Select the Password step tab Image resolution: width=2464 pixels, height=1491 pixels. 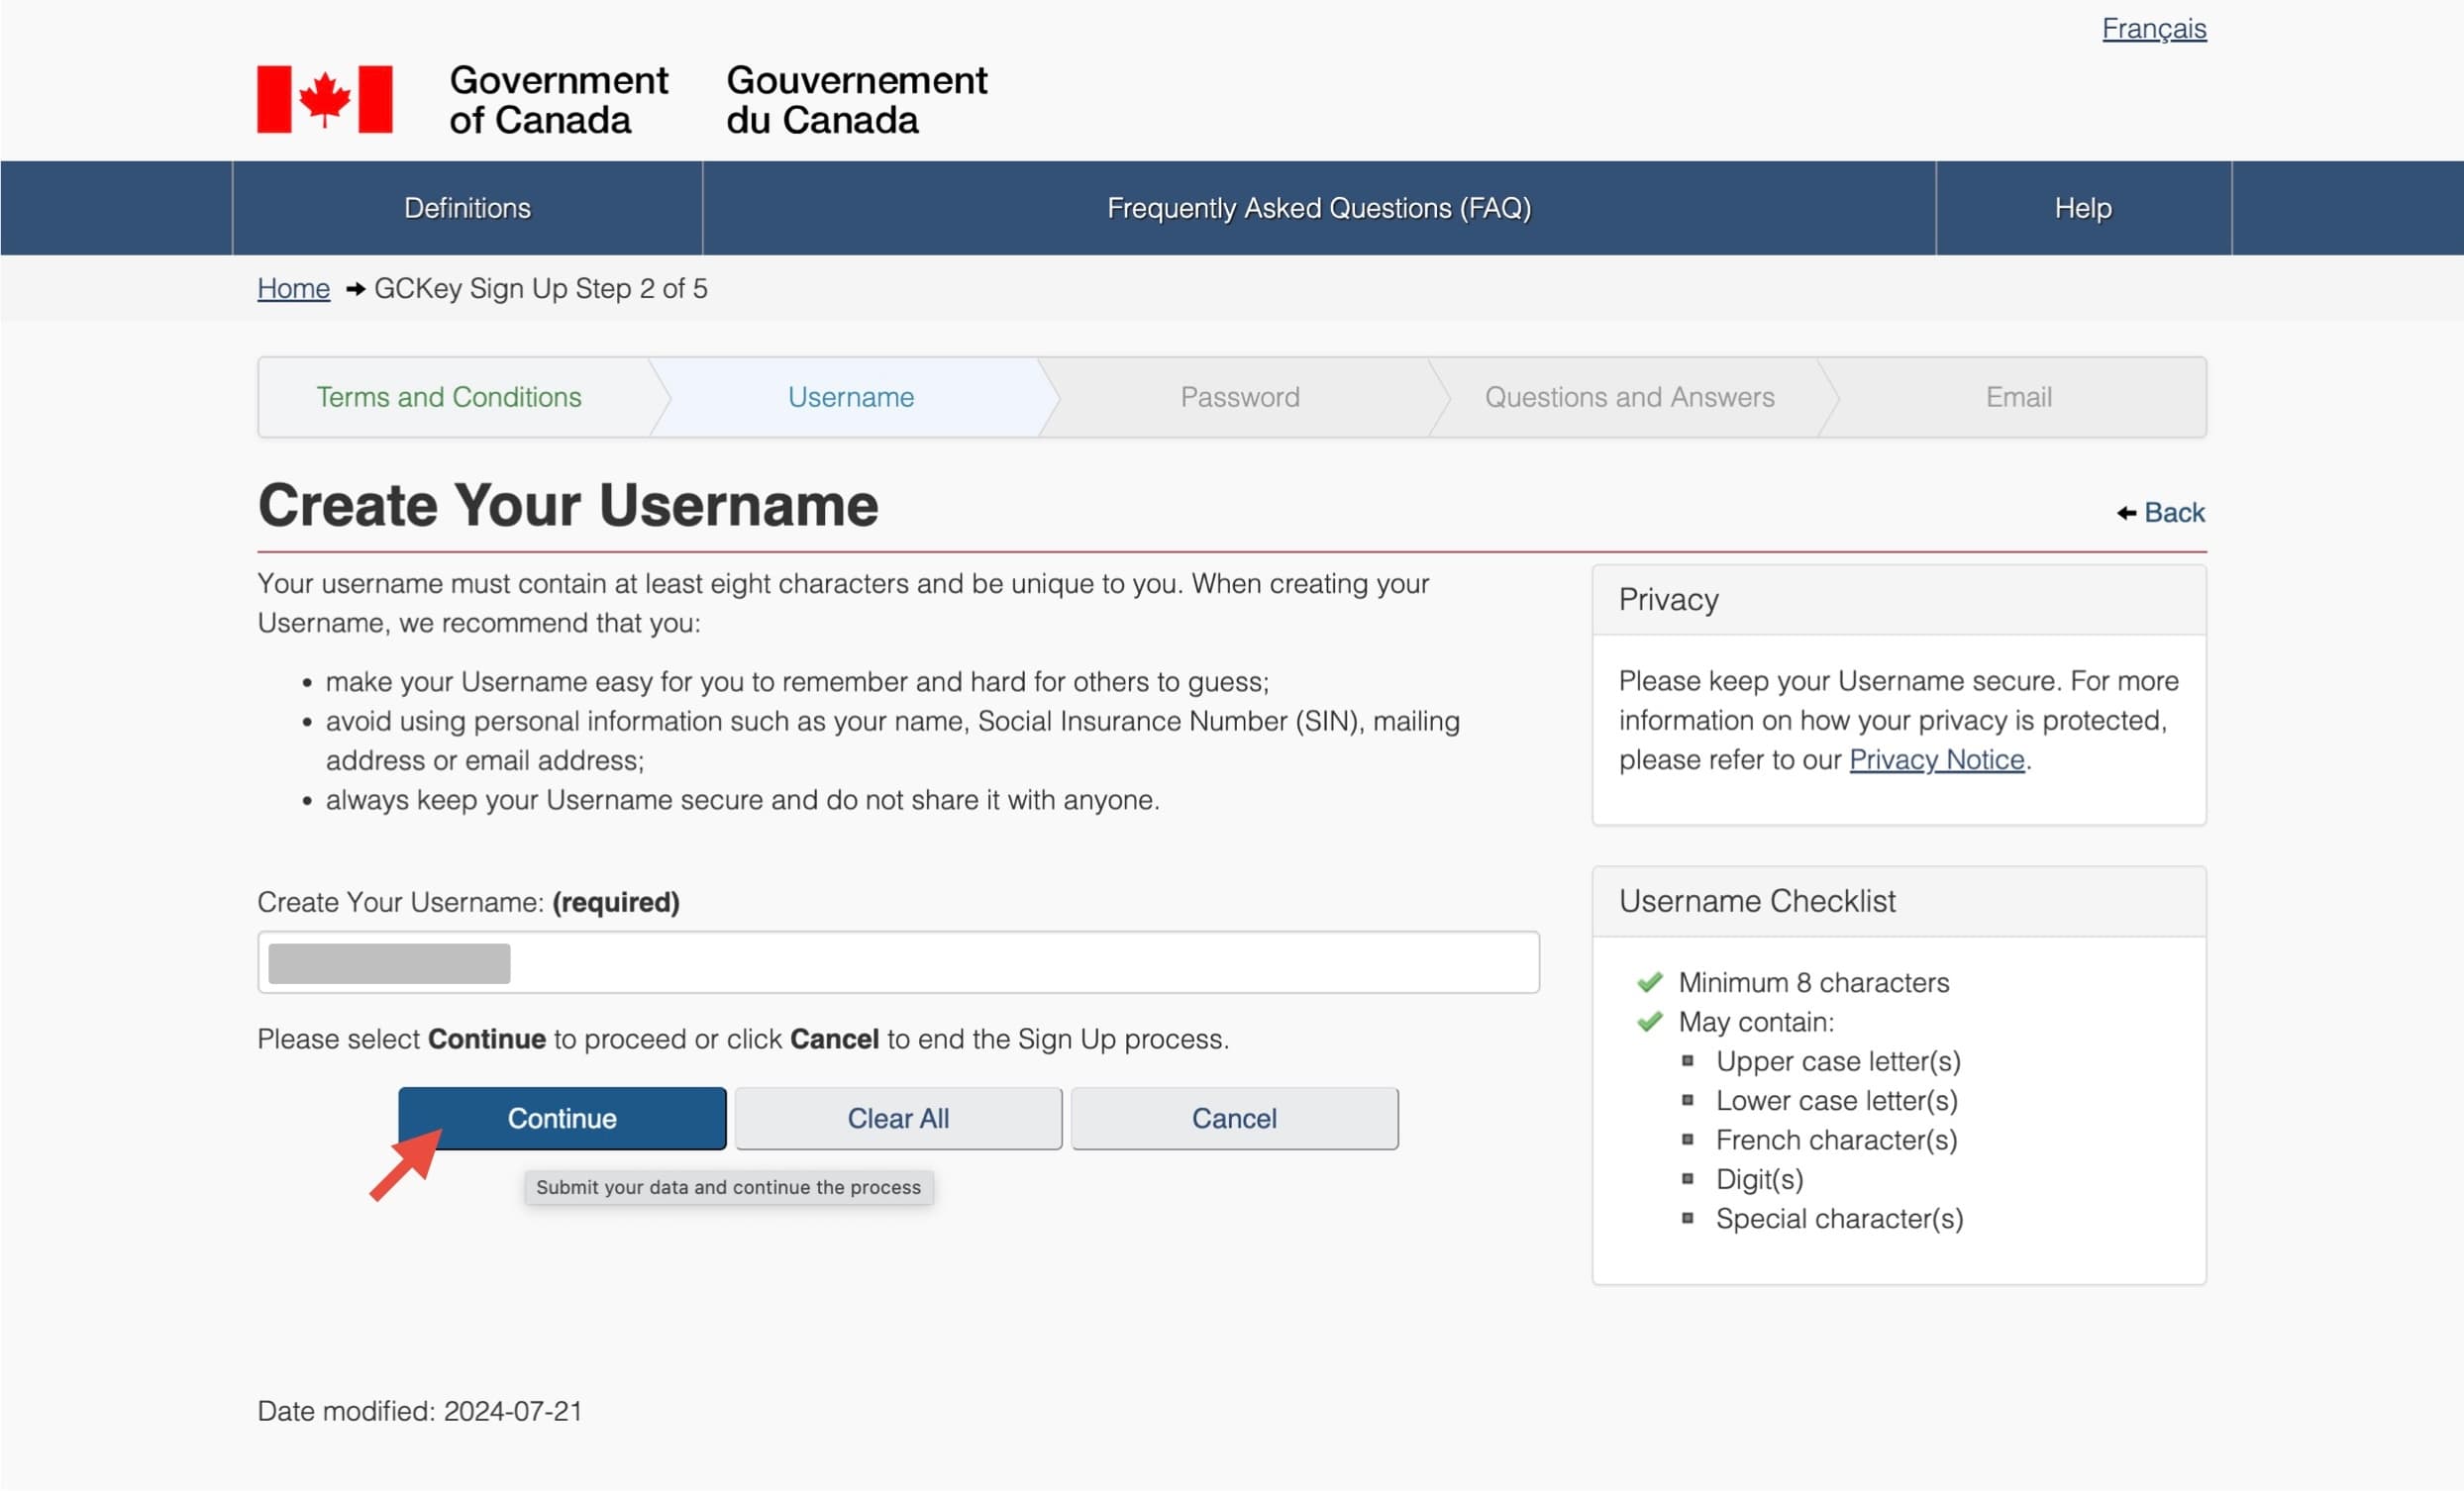(1239, 397)
